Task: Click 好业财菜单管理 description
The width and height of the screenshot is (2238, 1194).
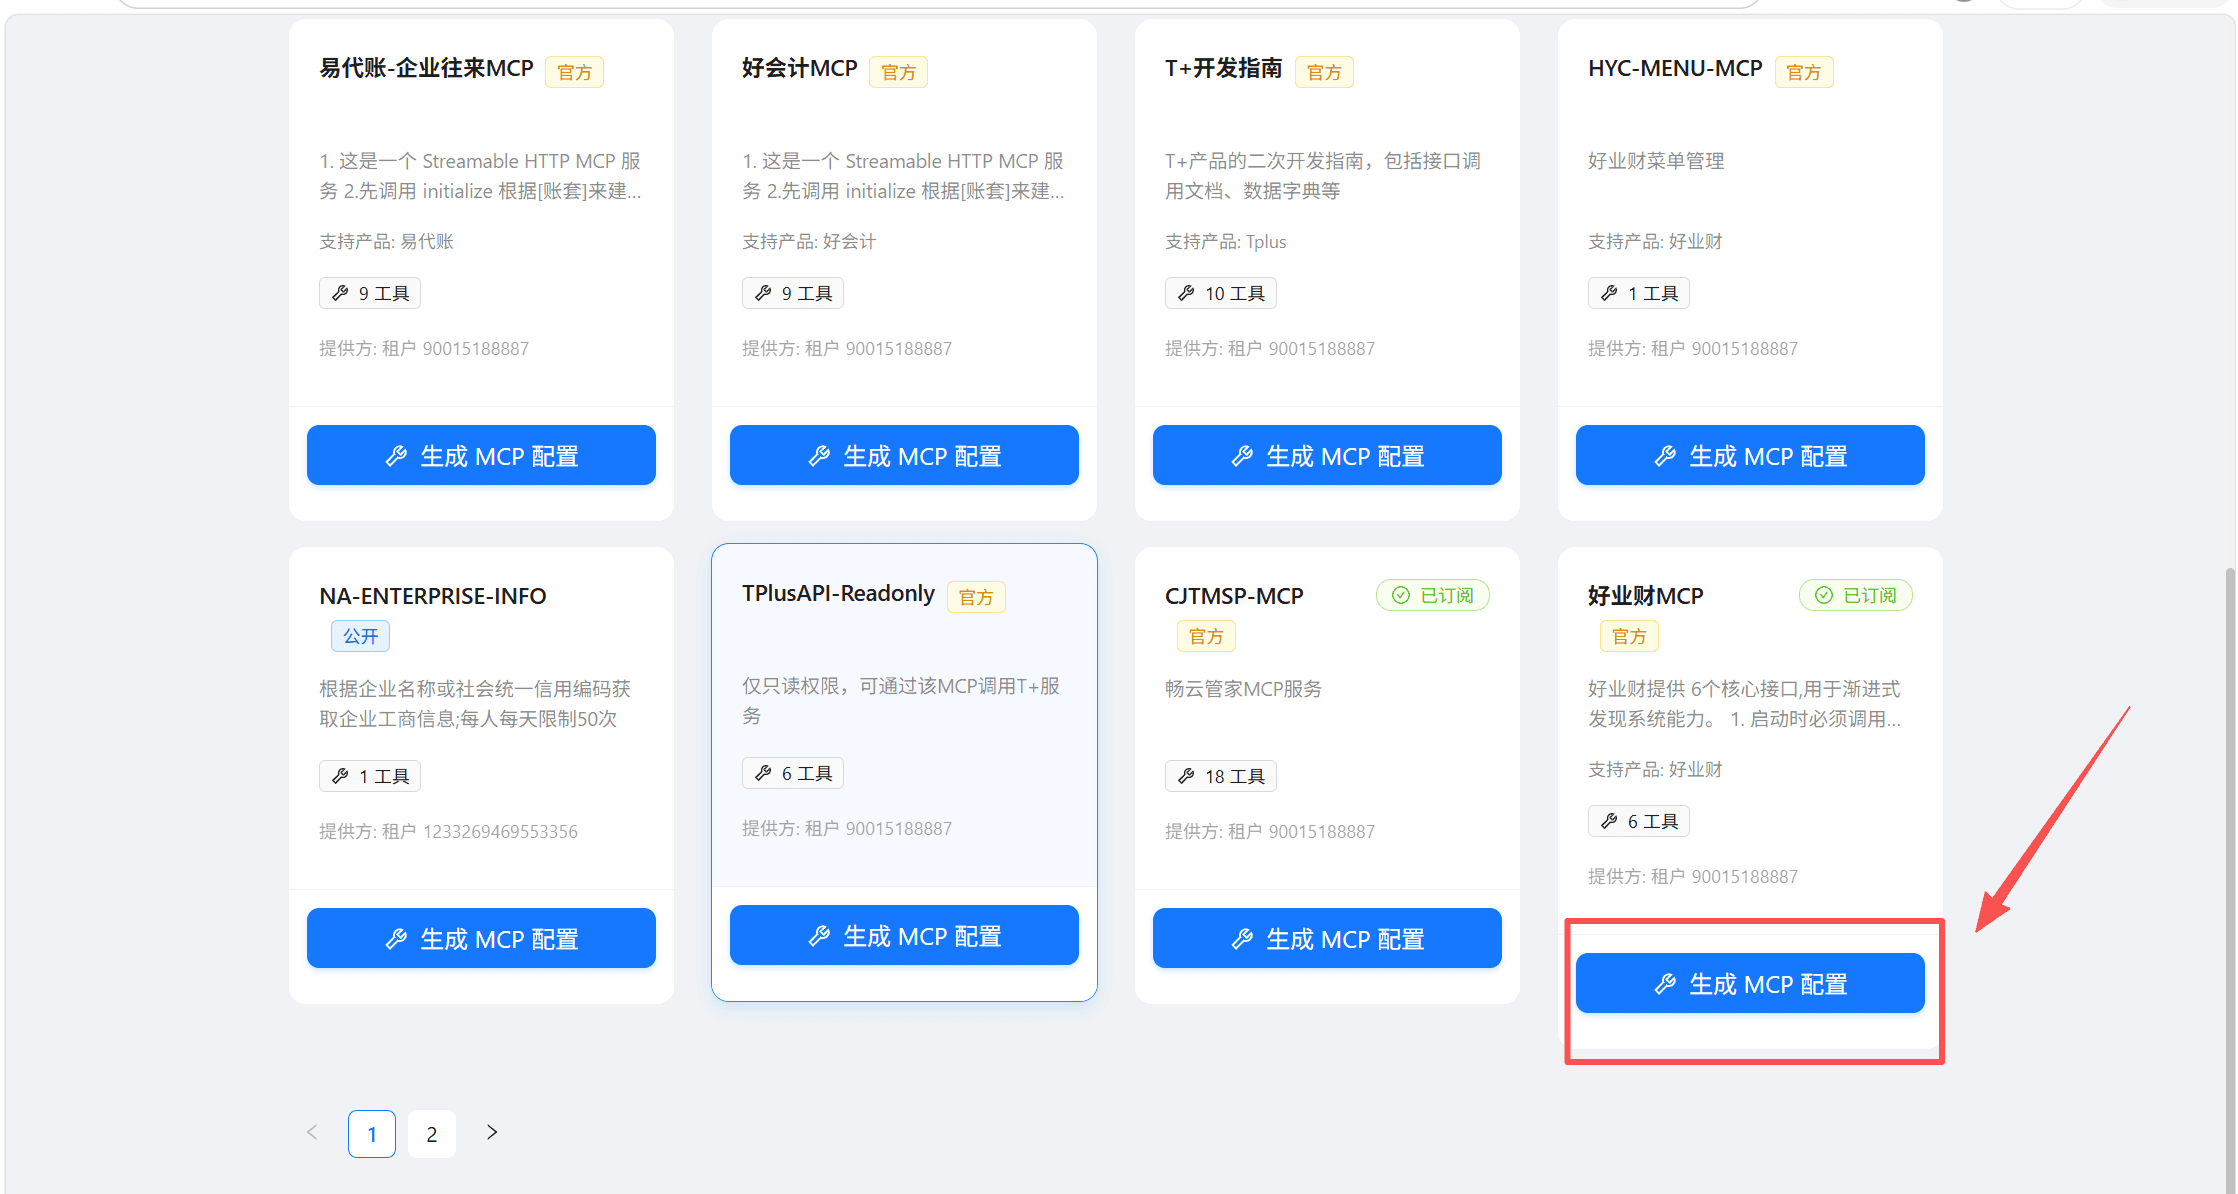Action: [x=1656, y=161]
